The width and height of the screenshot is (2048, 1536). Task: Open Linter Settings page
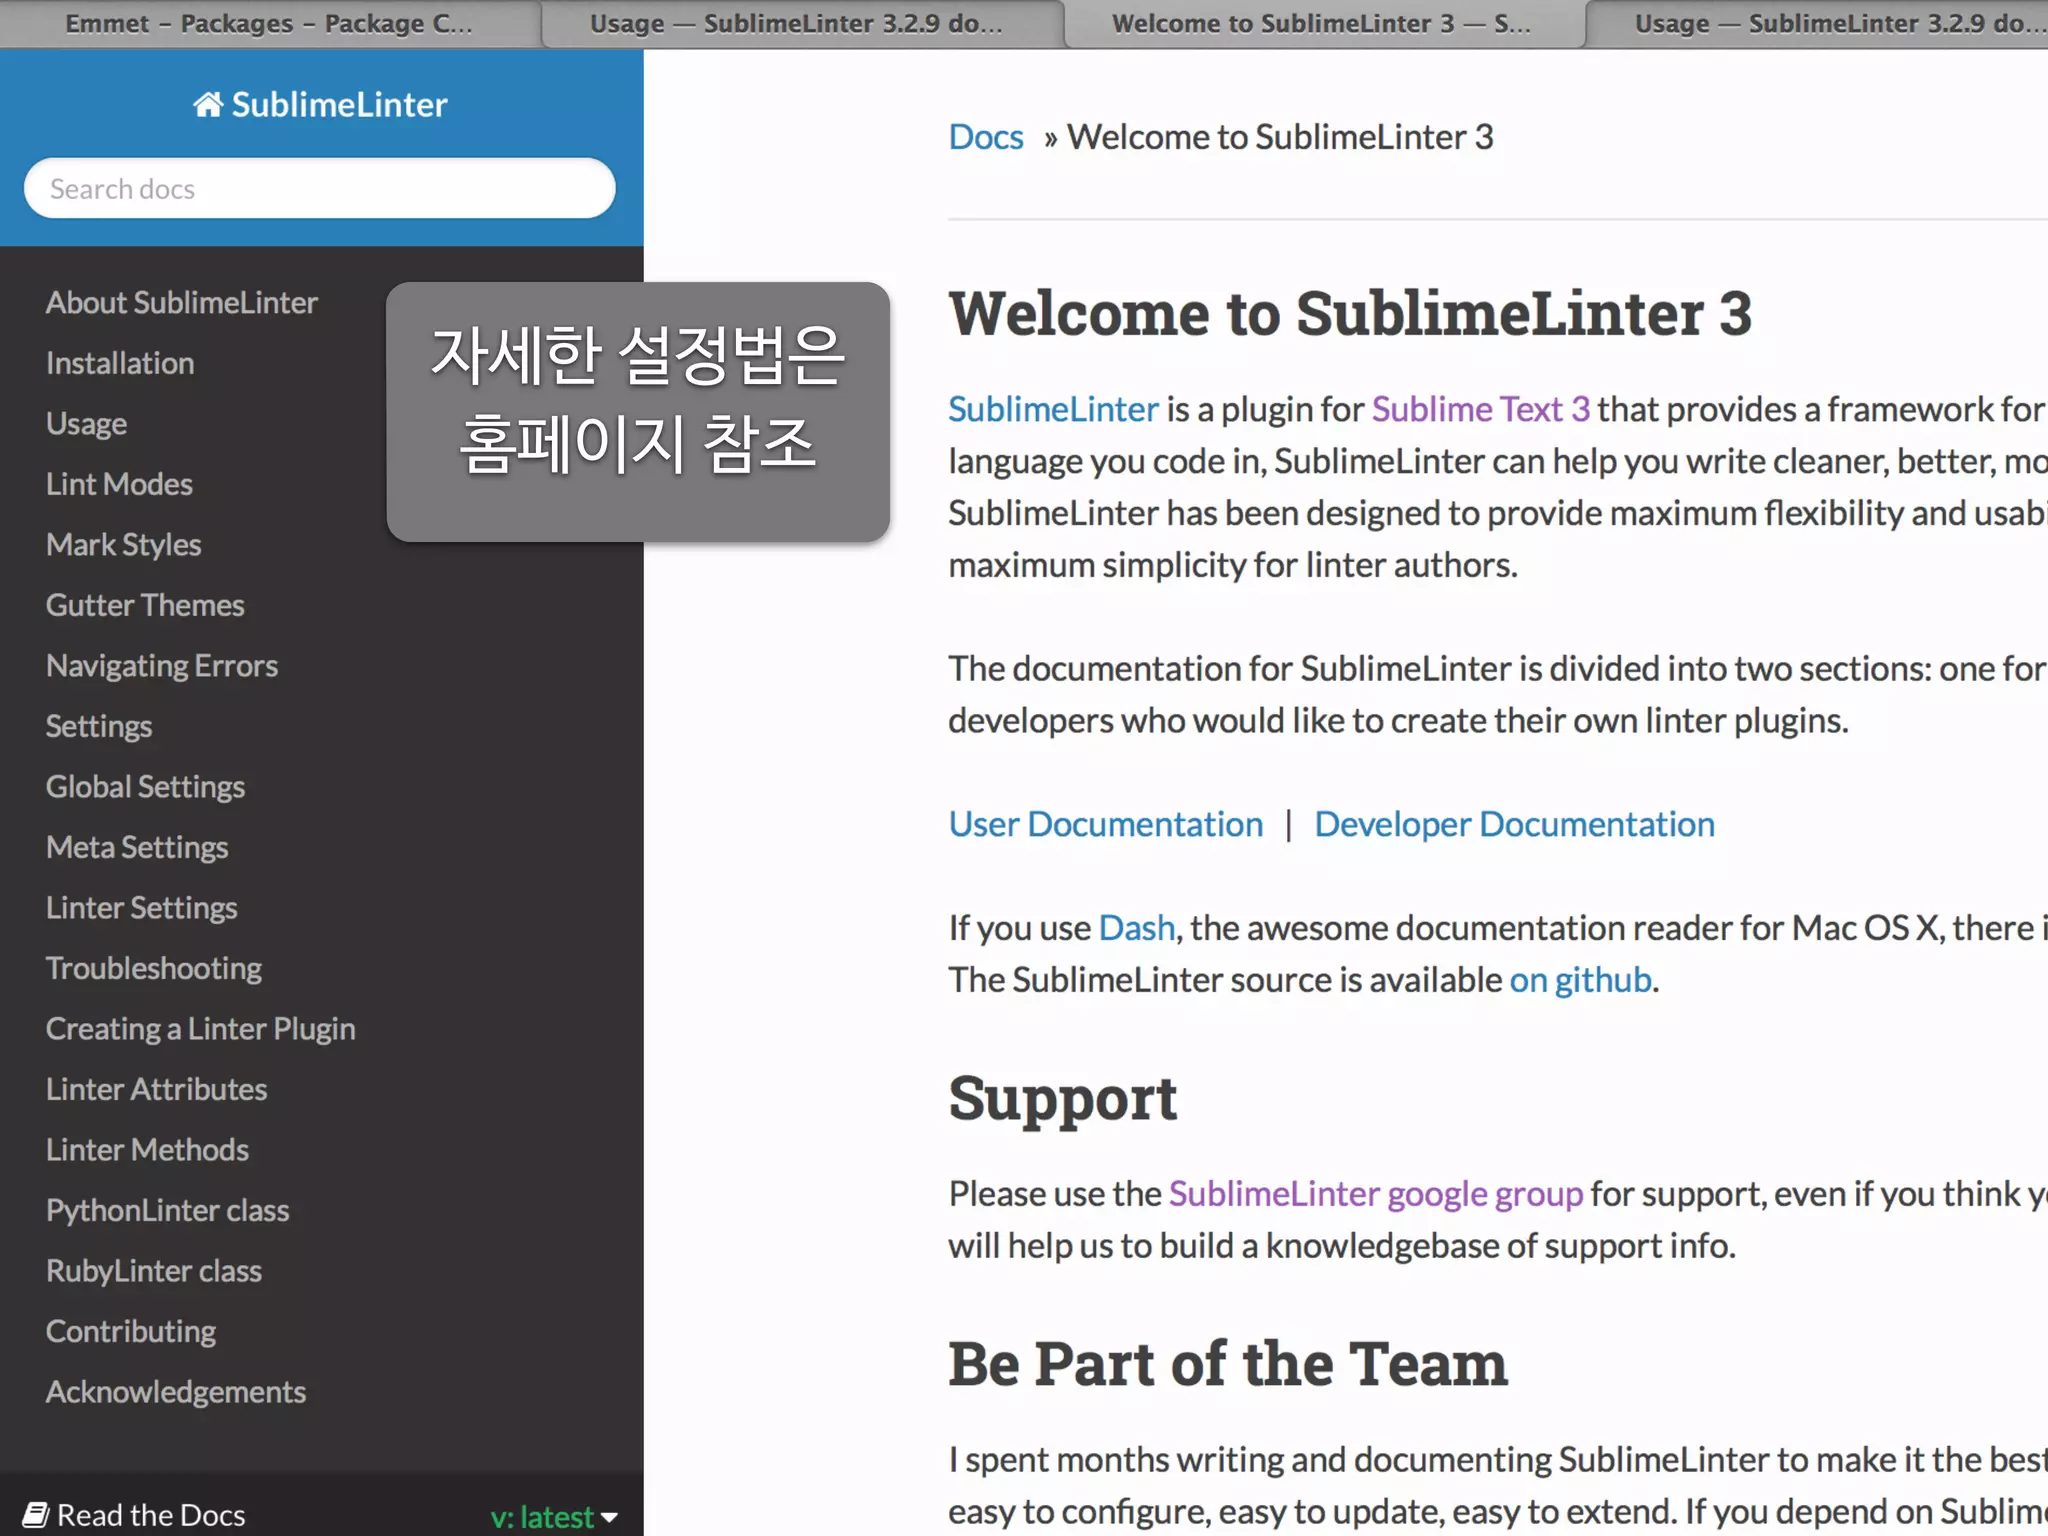tap(142, 908)
